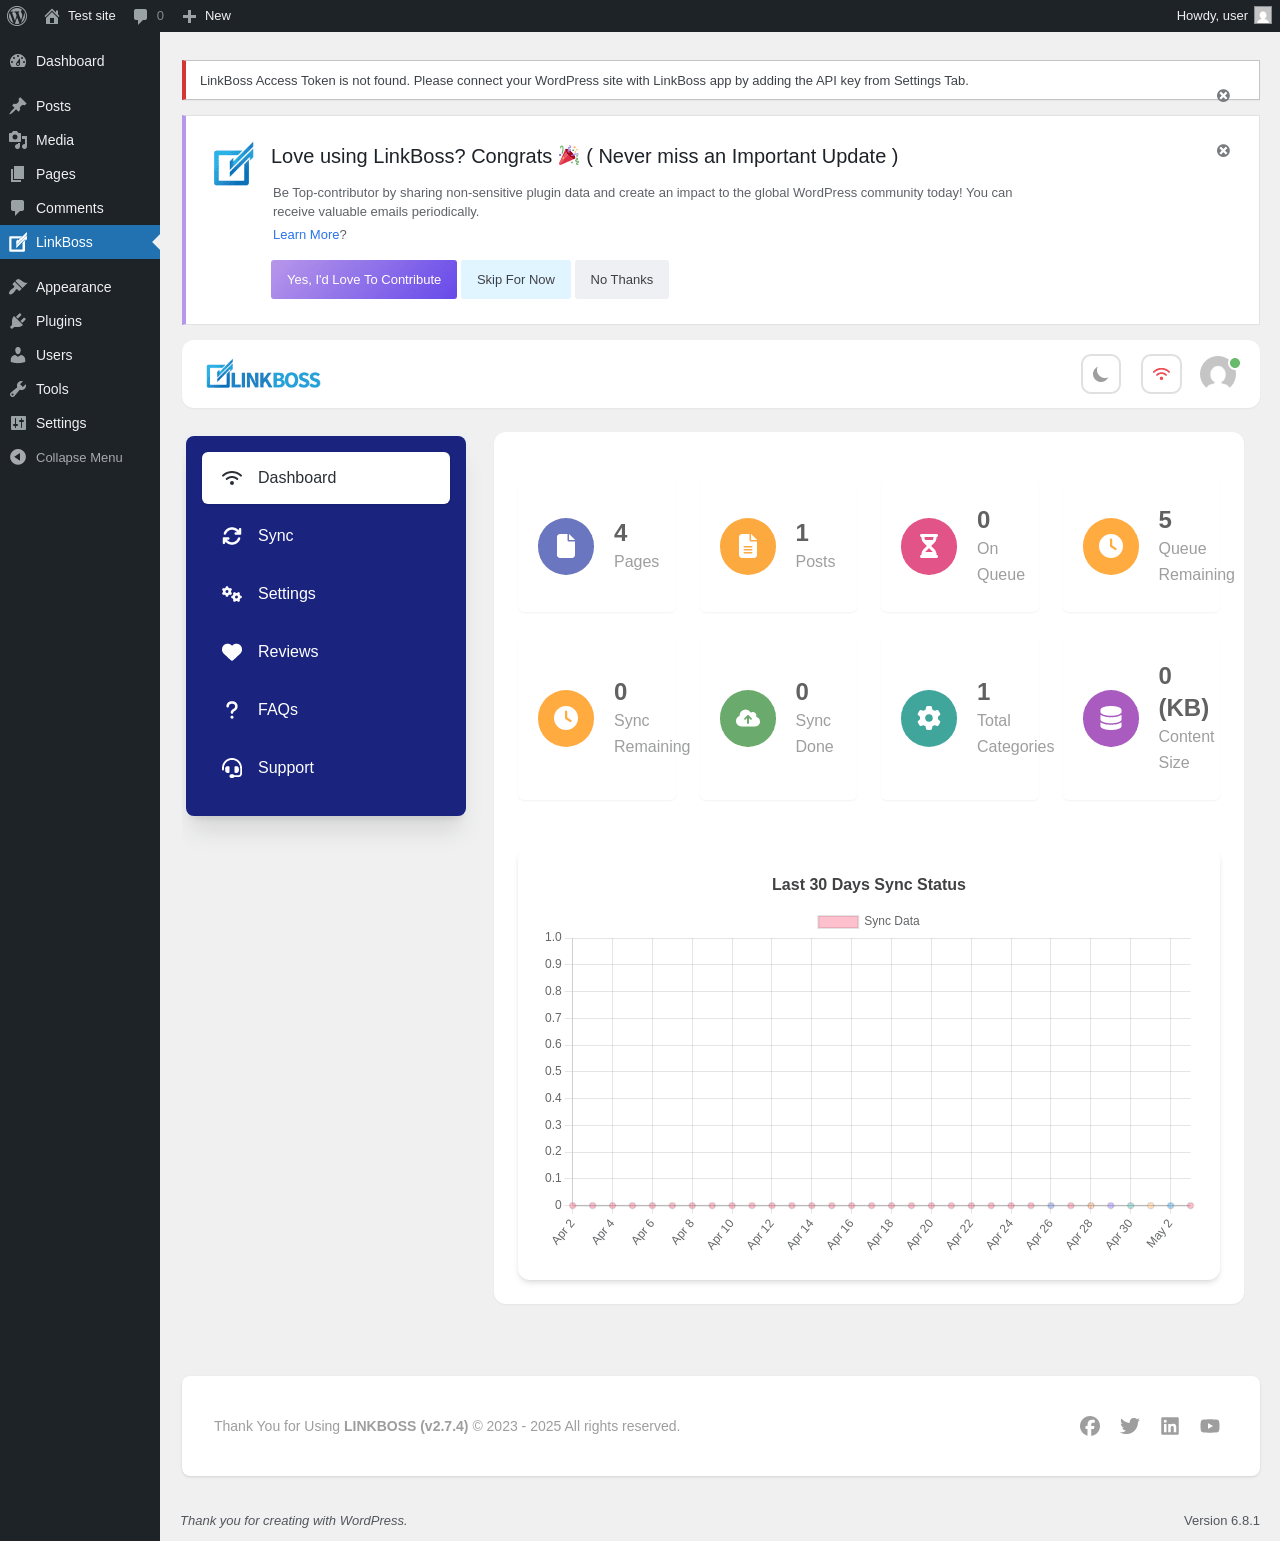Click the Apr 2 chart data point
This screenshot has height=1541, width=1280.
point(572,1206)
